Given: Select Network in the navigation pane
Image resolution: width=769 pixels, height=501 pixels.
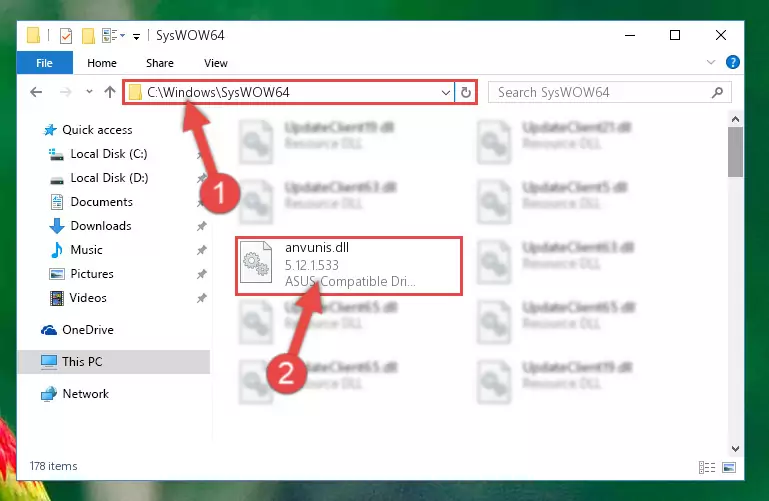Looking at the screenshot, I should tap(85, 394).
